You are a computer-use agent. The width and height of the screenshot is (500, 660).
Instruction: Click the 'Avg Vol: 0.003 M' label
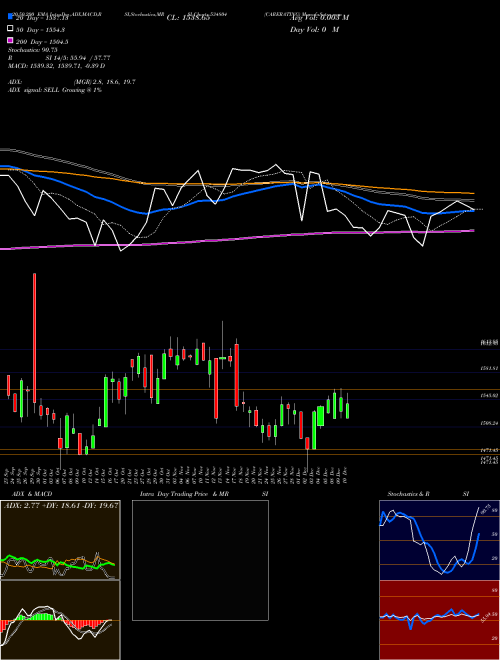point(319,18)
